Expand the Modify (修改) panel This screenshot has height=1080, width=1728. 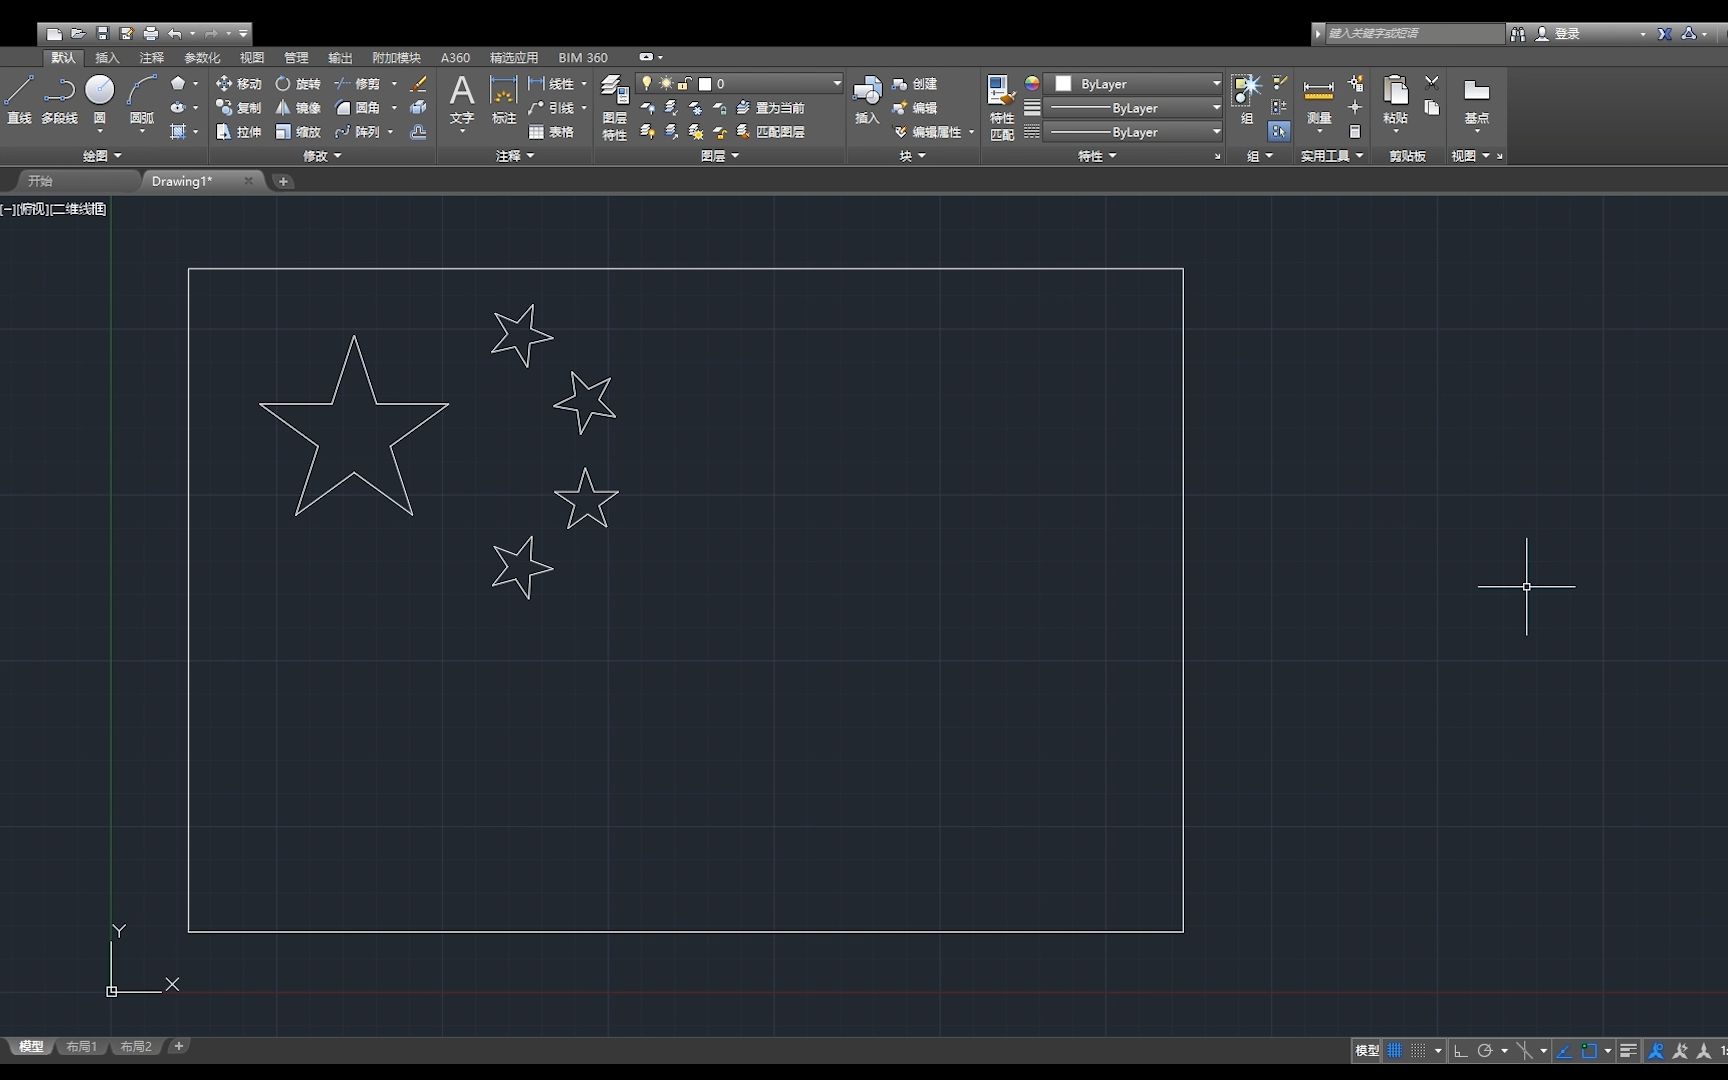pyautogui.click(x=322, y=156)
